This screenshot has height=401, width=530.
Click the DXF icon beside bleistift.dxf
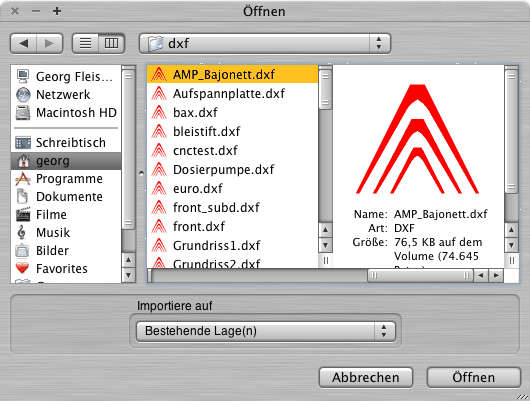[x=159, y=131]
